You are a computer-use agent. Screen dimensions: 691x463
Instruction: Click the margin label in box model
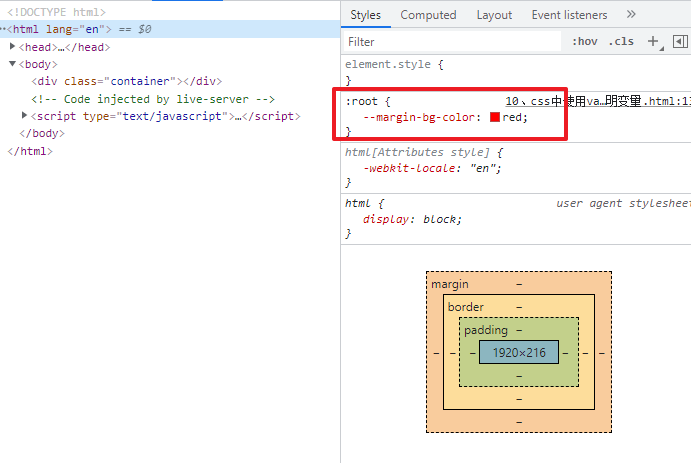(450, 284)
